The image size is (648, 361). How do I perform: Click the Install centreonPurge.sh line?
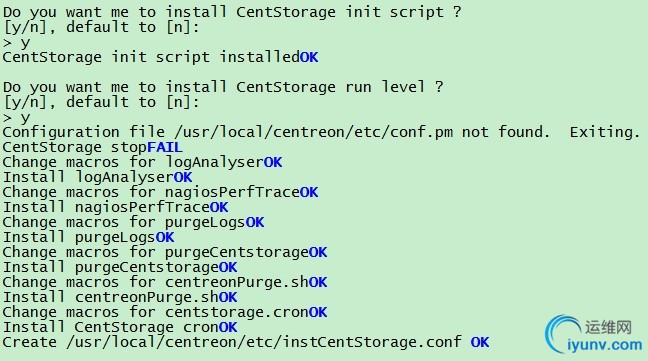click(x=120, y=297)
